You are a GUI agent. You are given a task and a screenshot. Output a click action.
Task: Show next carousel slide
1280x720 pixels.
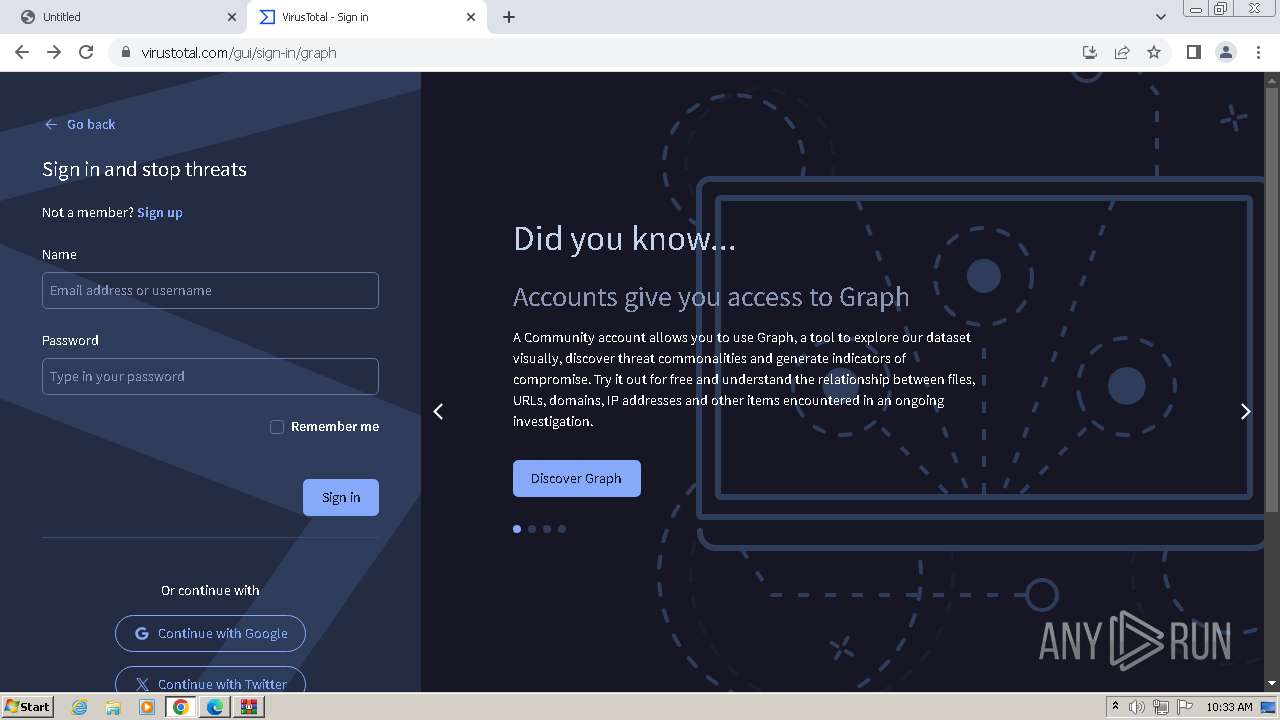pyautogui.click(x=1245, y=411)
